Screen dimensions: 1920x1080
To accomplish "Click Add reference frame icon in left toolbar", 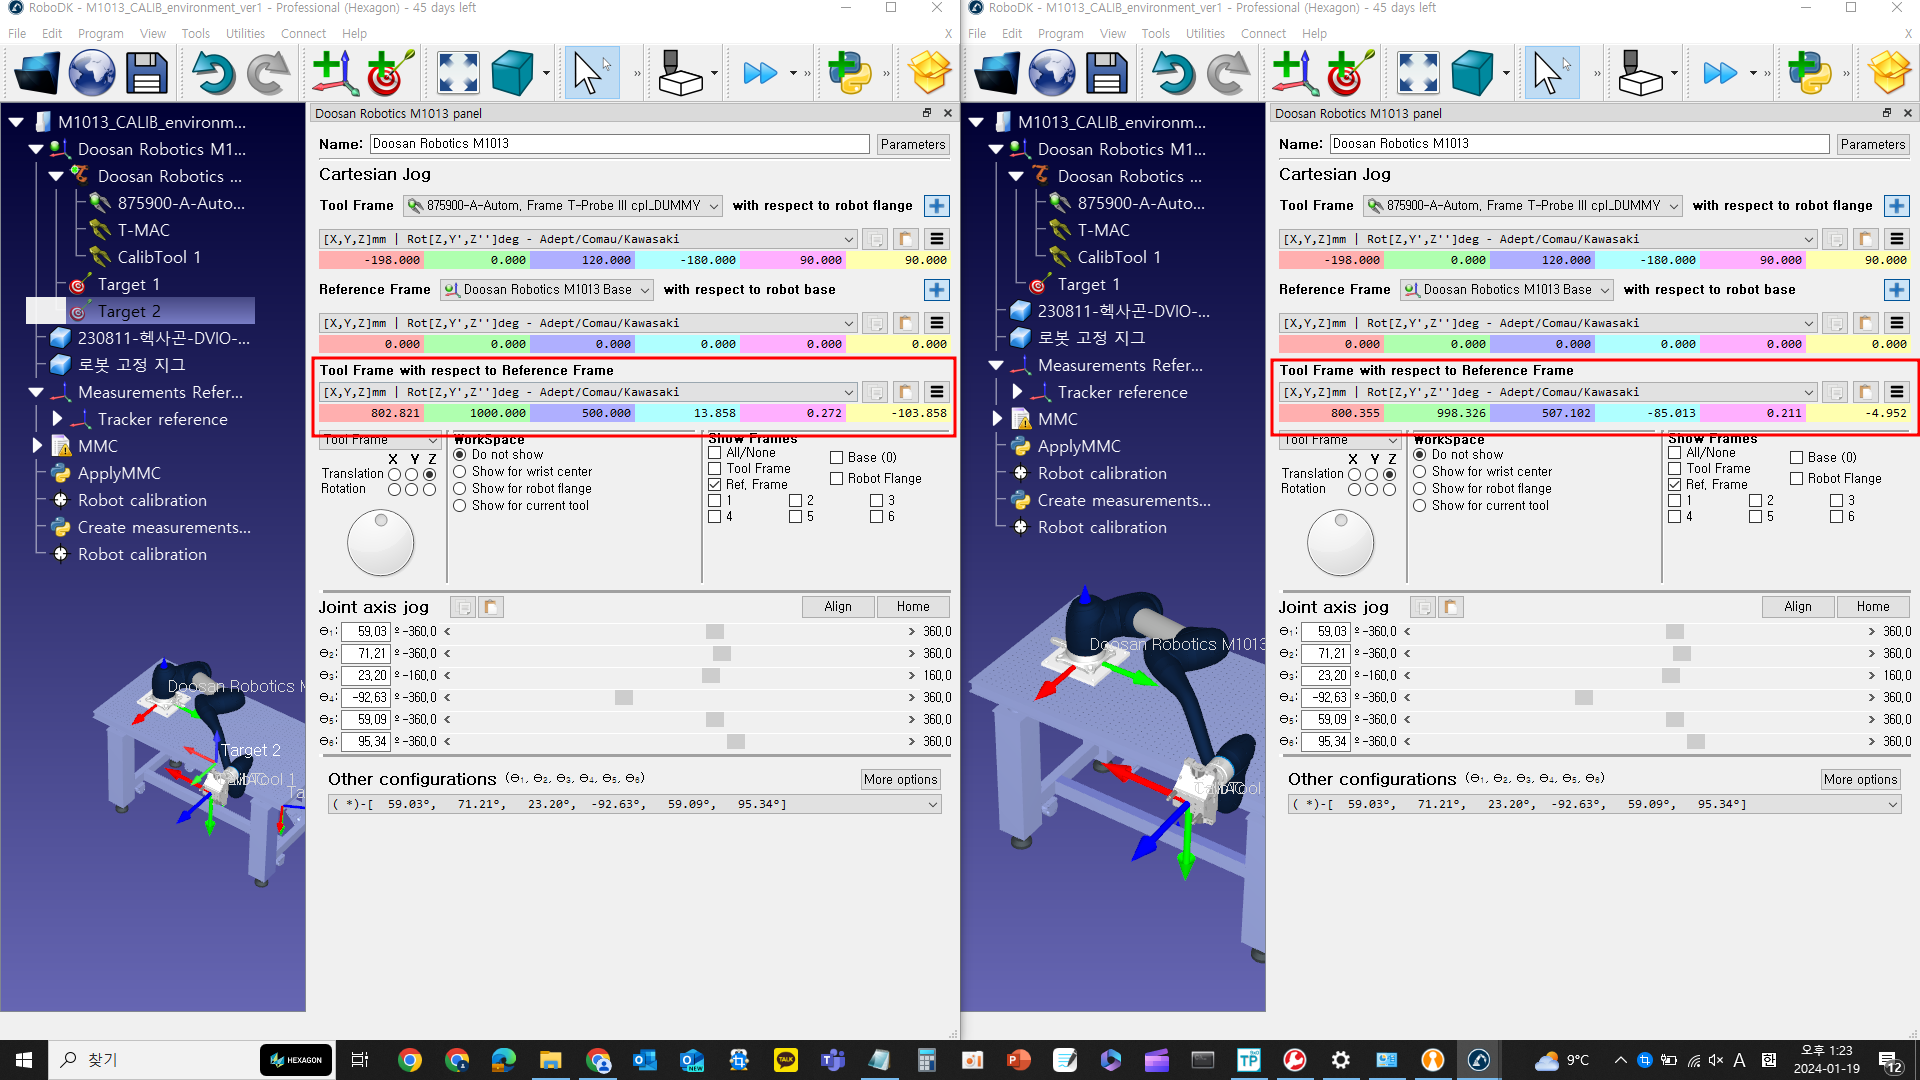I will pyautogui.click(x=334, y=73).
